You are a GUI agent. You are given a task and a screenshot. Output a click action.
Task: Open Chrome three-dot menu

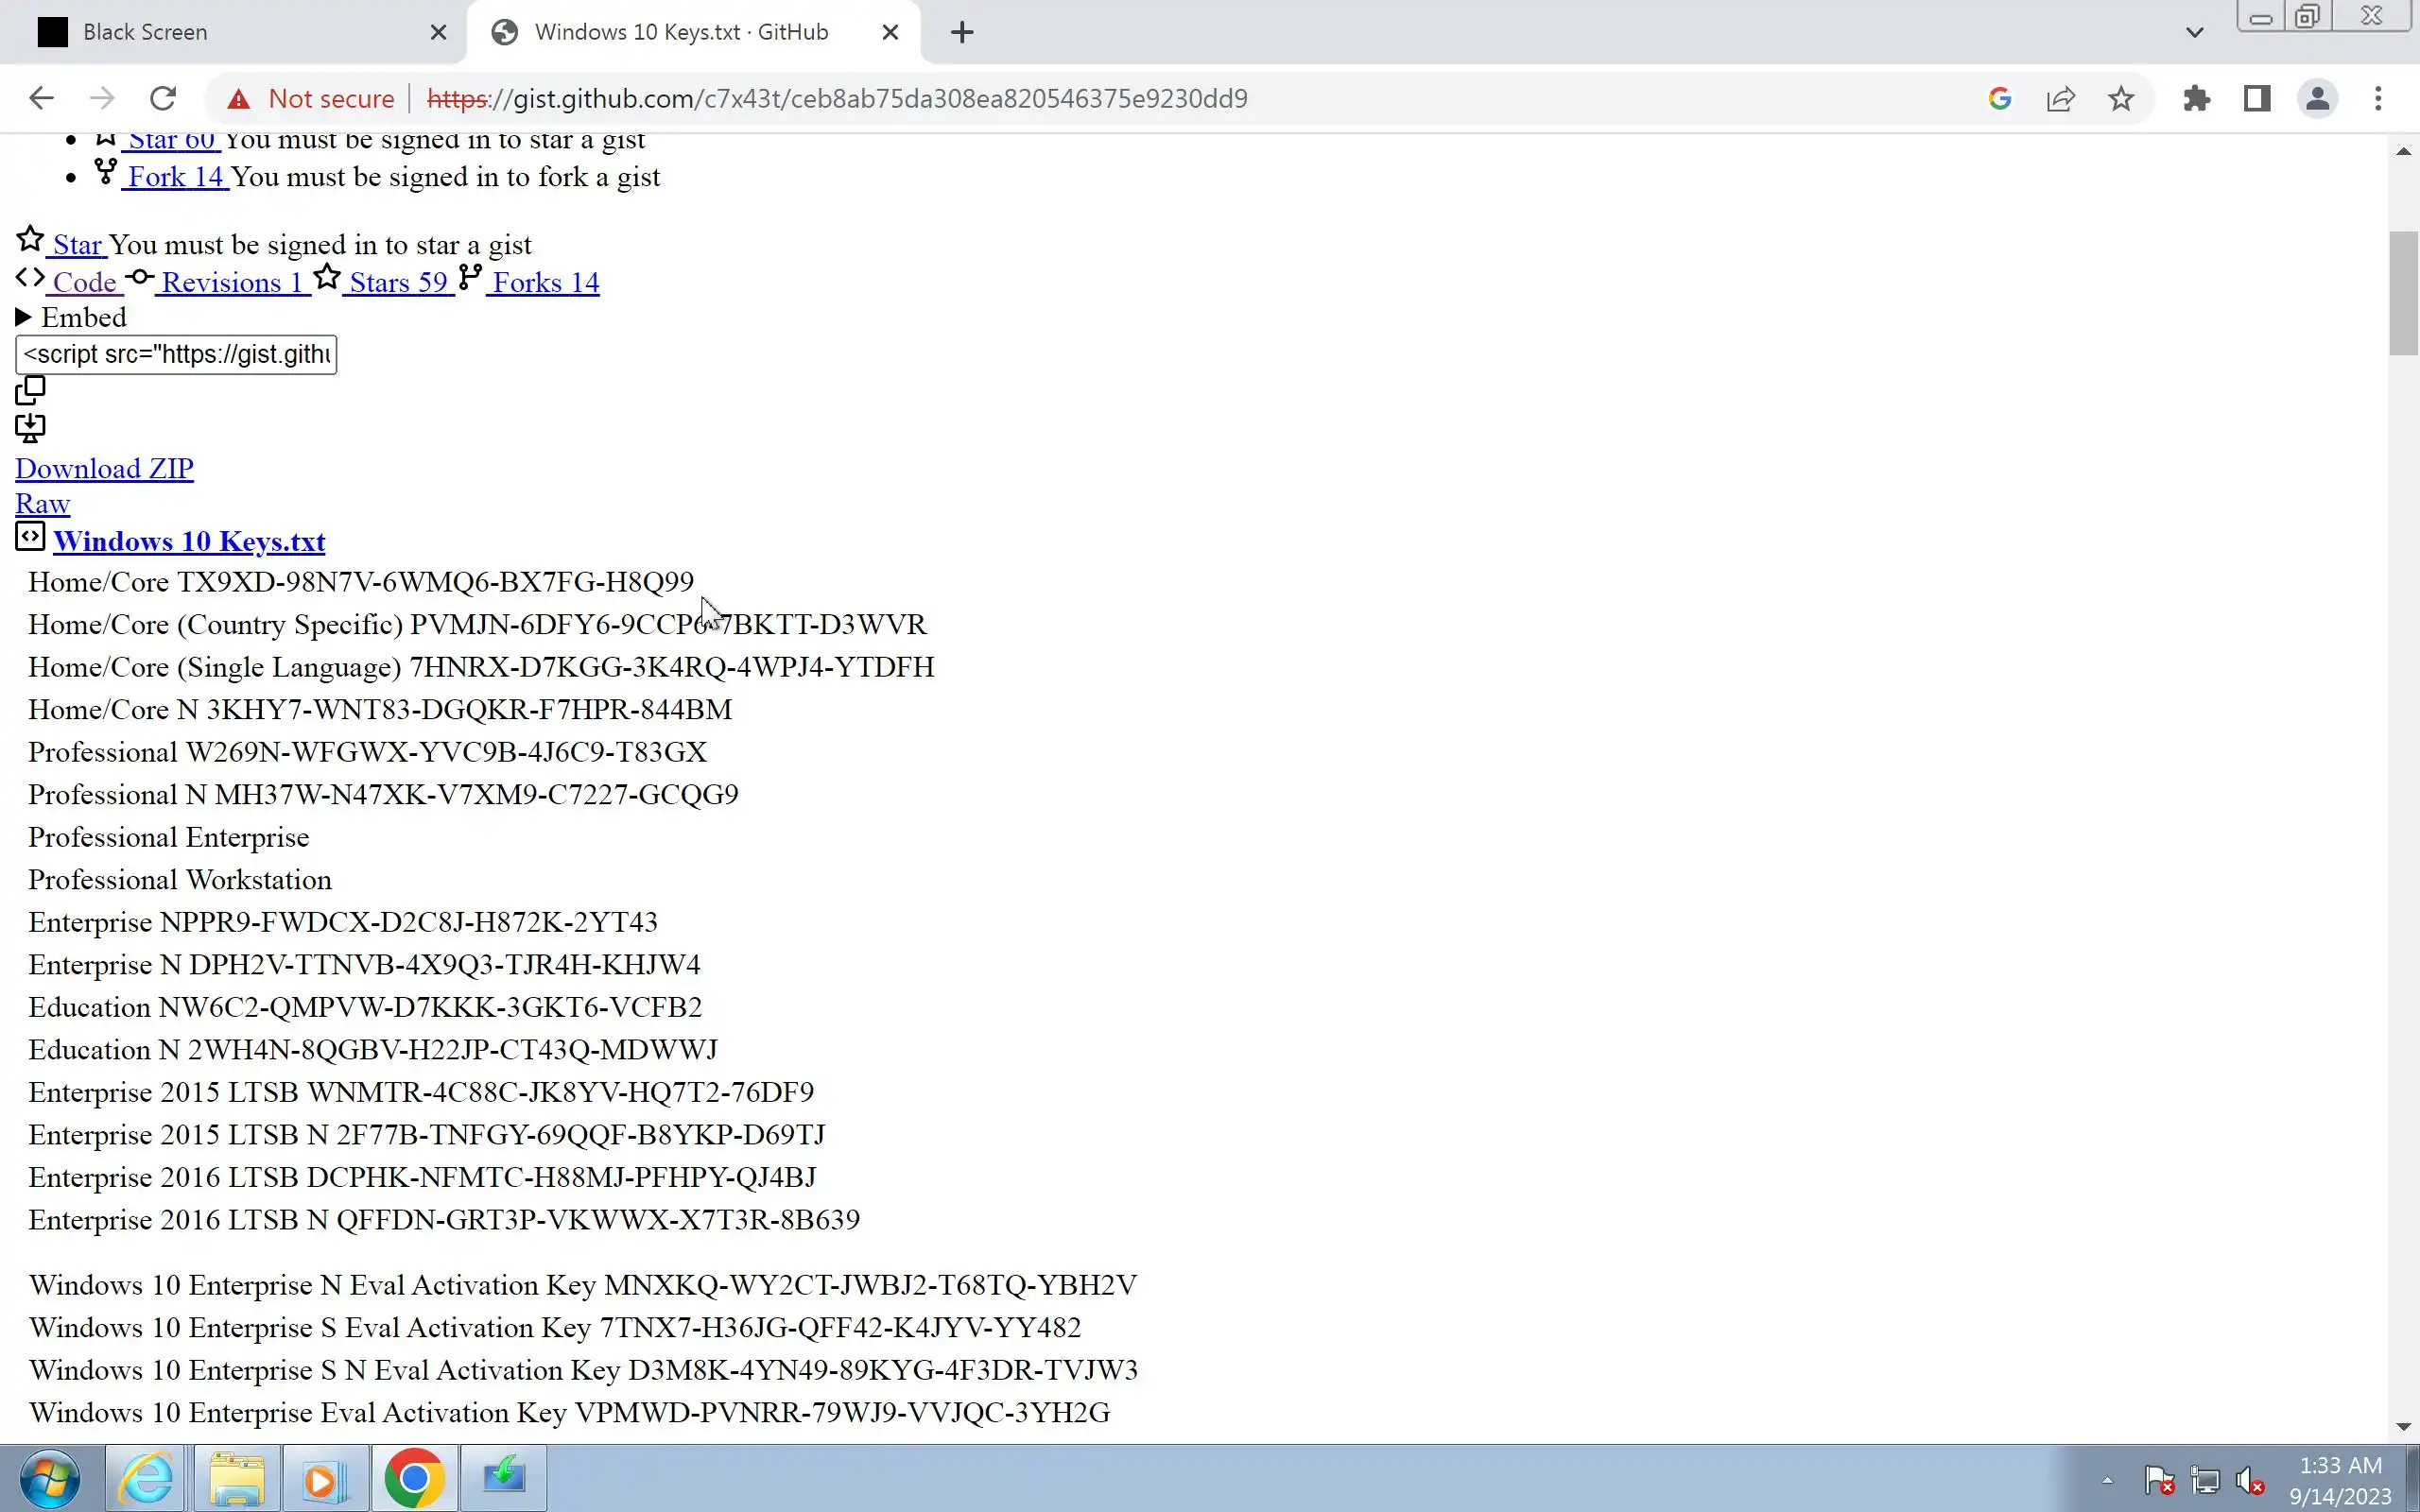(x=2378, y=99)
